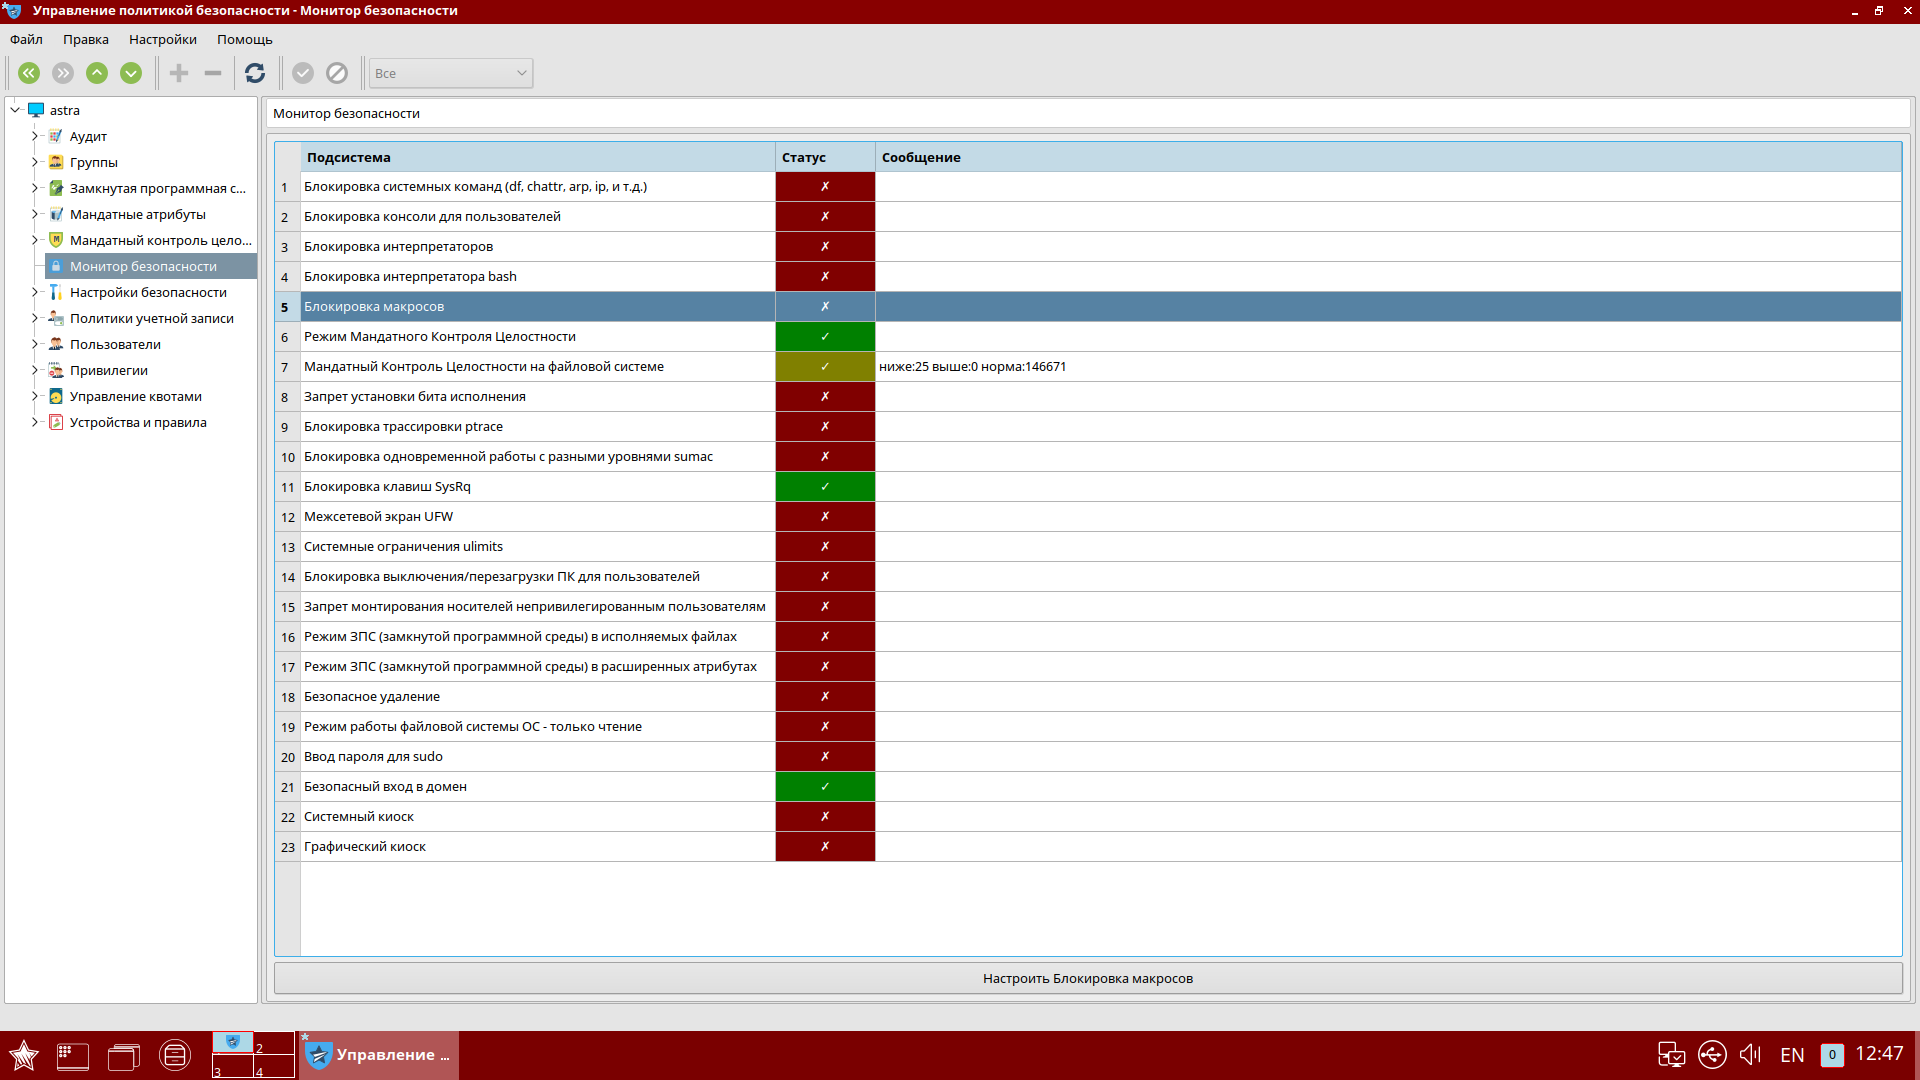Click the Star start menu icon
The height and width of the screenshot is (1080, 1920).
click(24, 1055)
